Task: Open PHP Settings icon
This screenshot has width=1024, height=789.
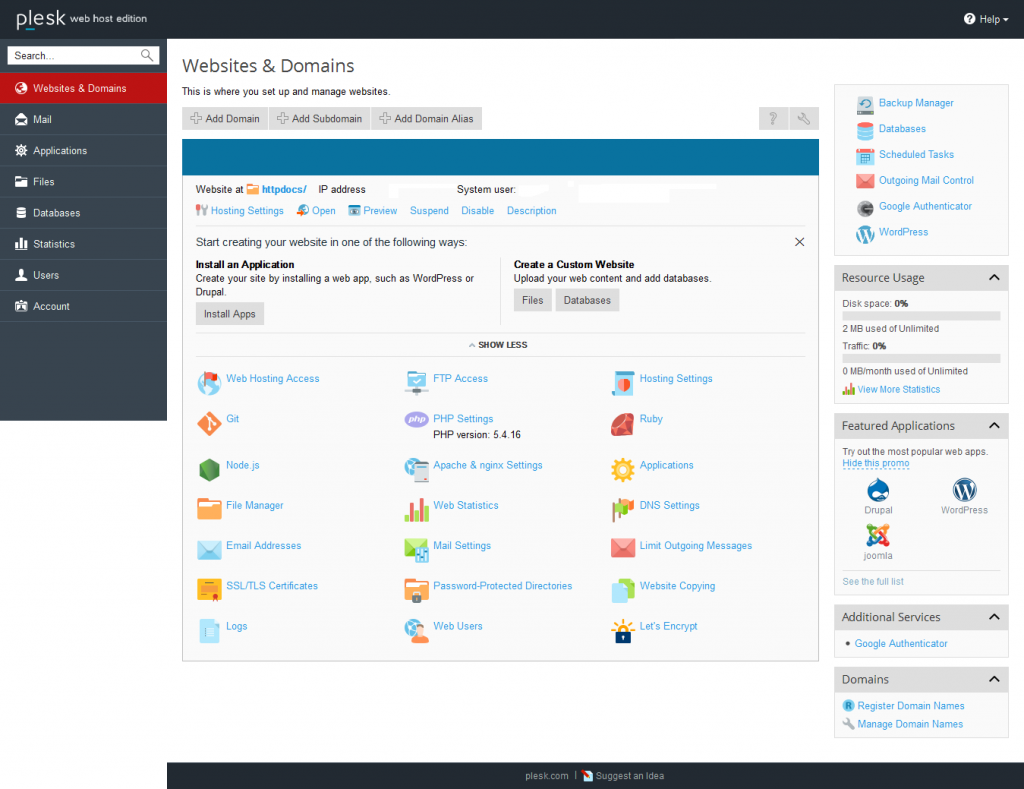Action: coord(416,420)
